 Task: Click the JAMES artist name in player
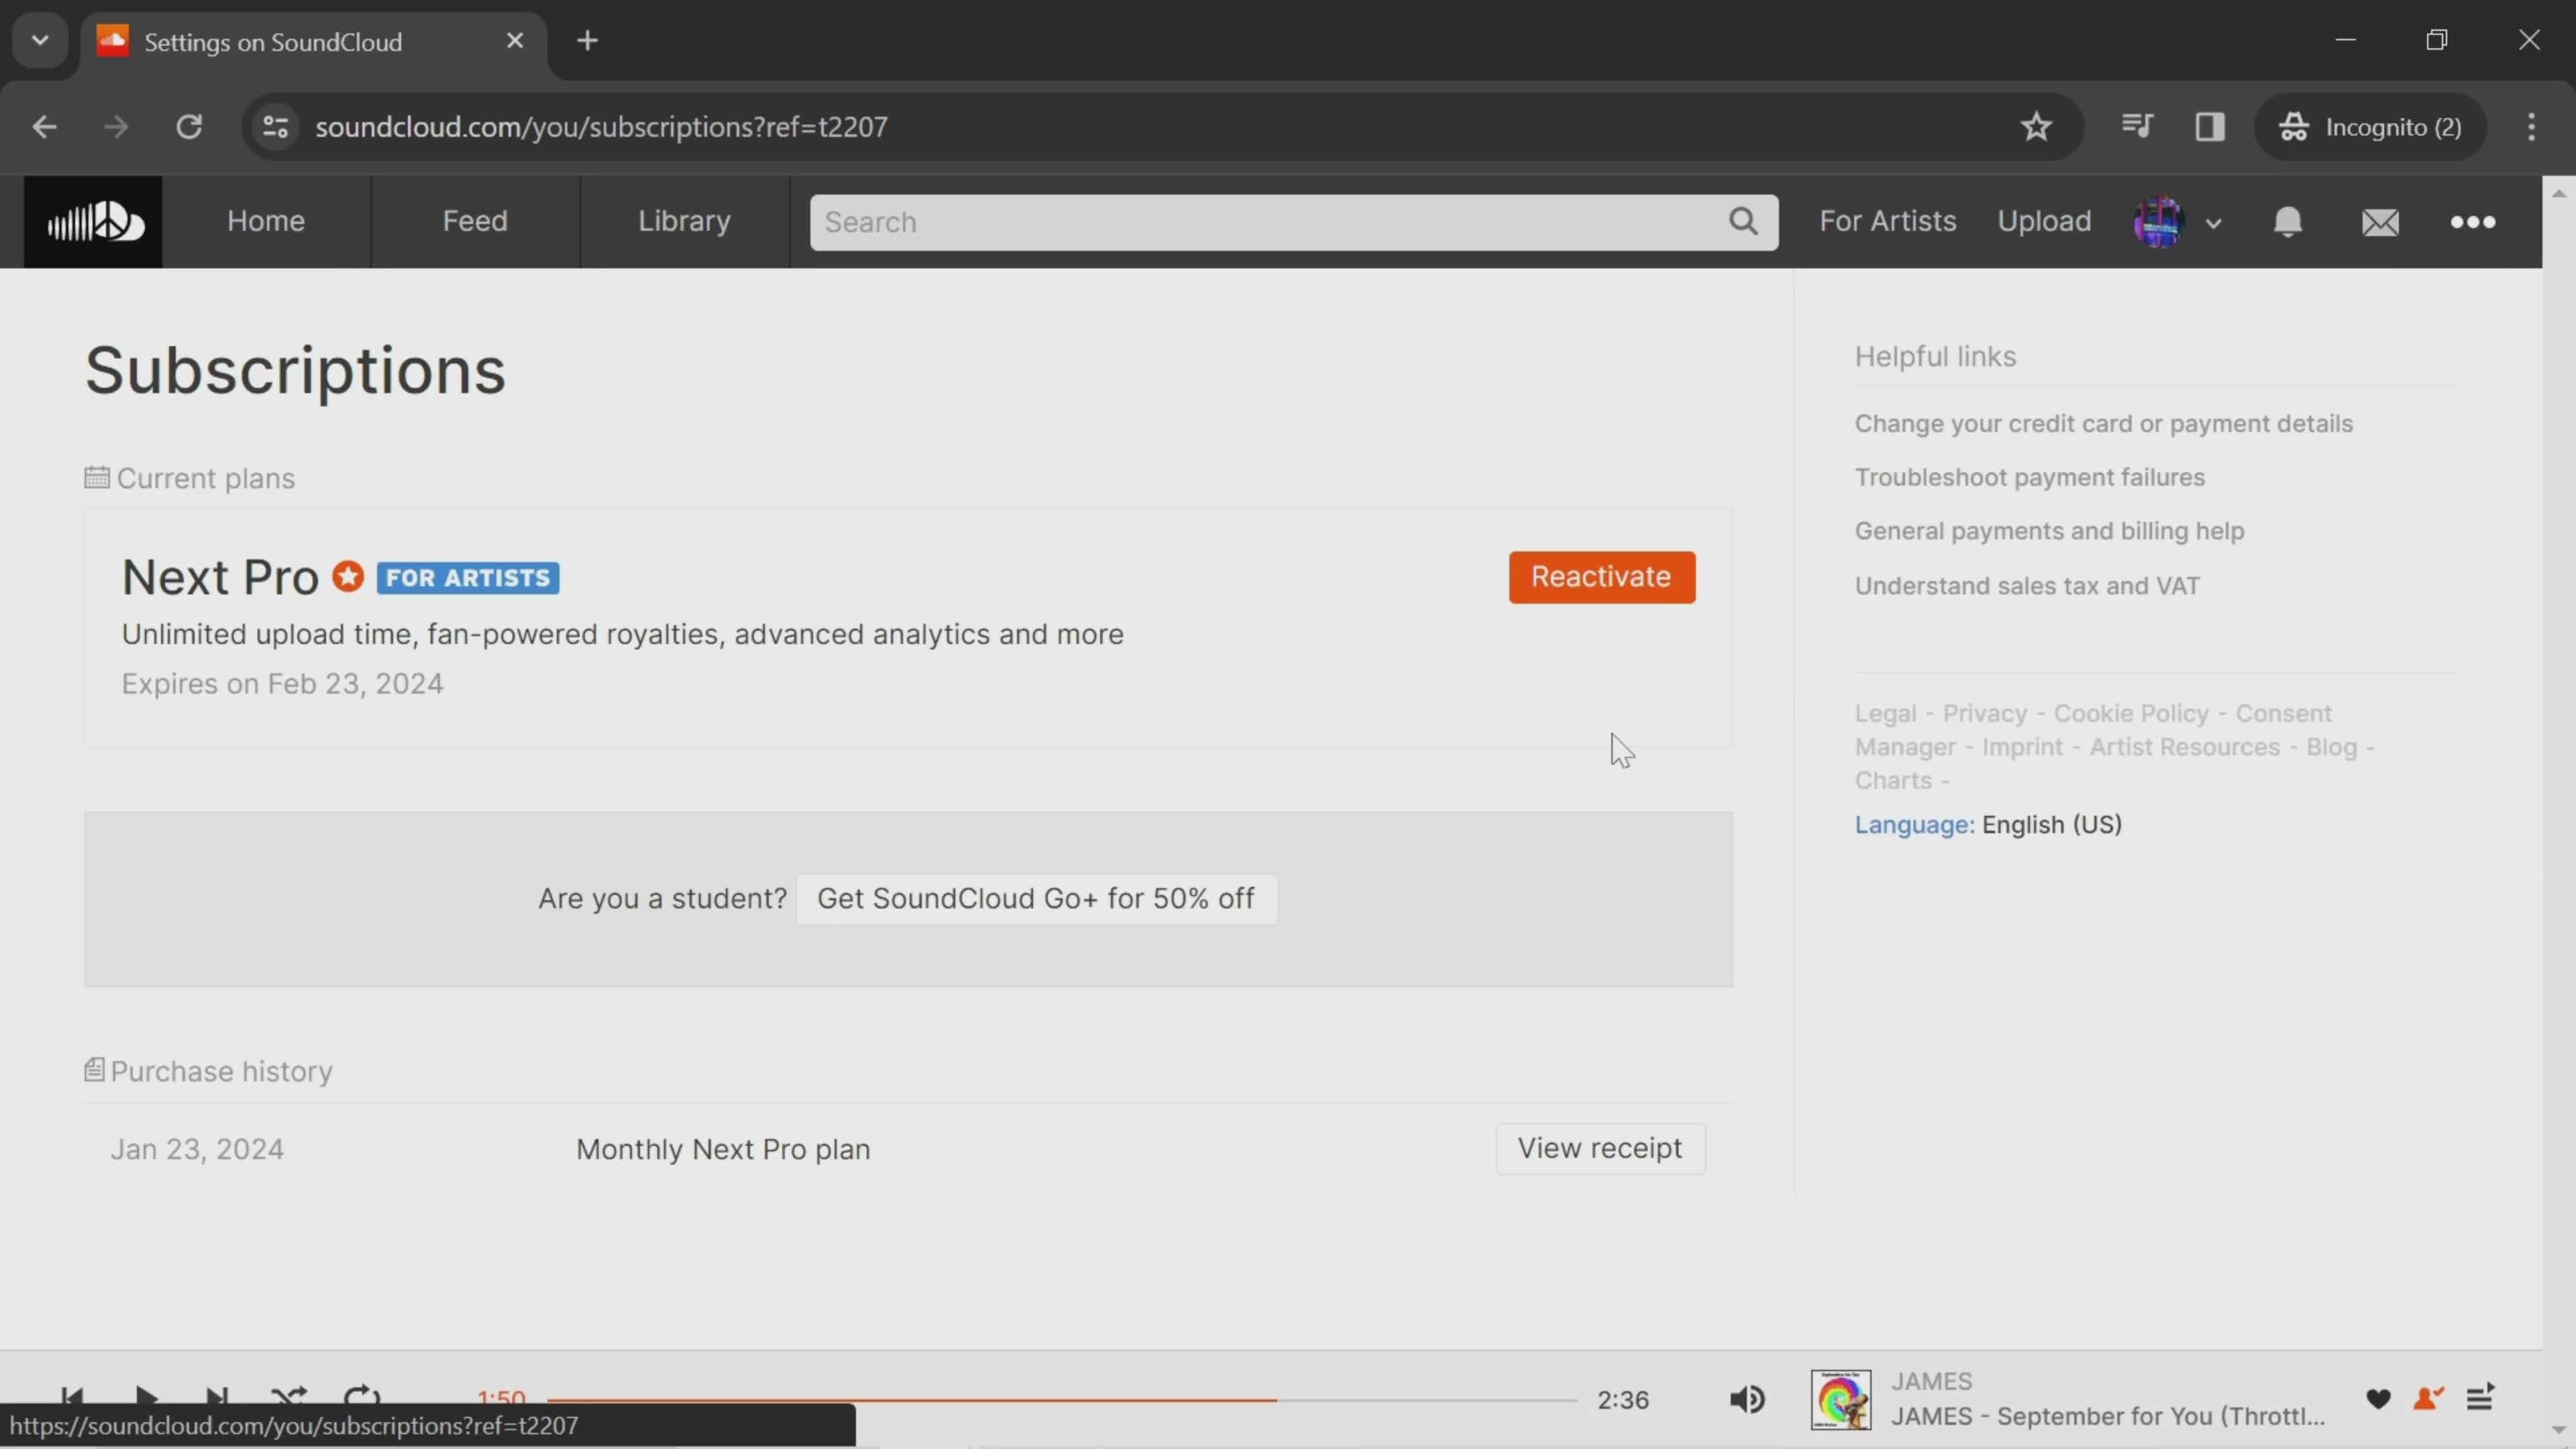tap(1931, 1382)
